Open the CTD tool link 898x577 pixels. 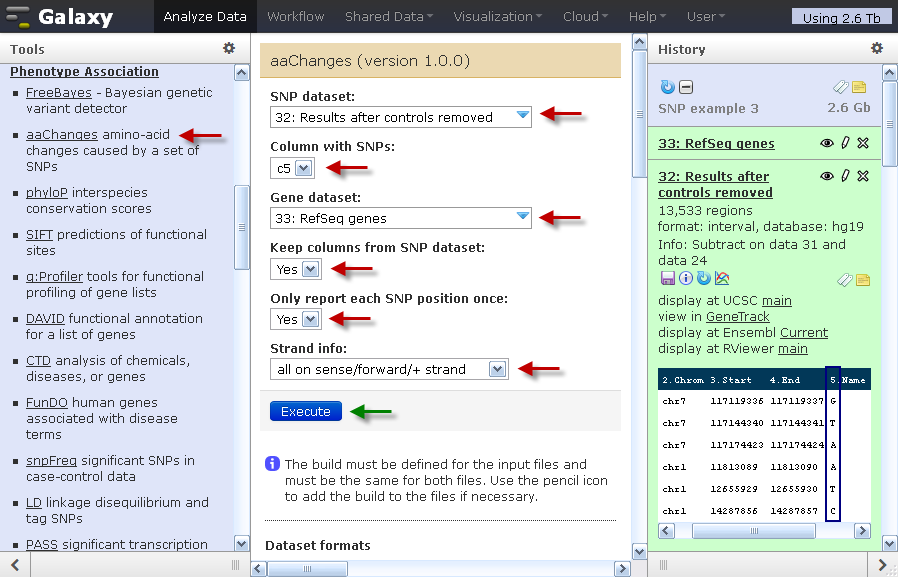pyautogui.click(x=38, y=361)
